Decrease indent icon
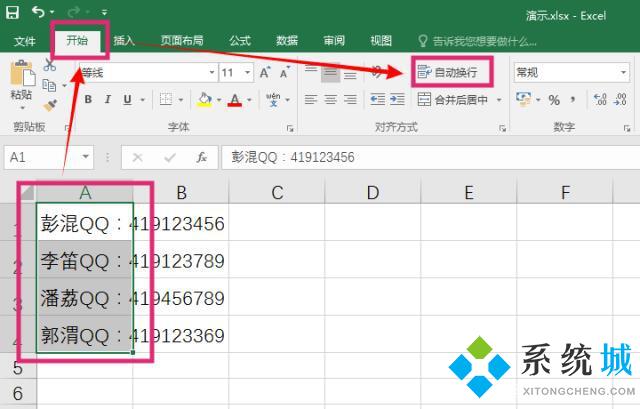This screenshot has height=409, width=640. tap(377, 99)
